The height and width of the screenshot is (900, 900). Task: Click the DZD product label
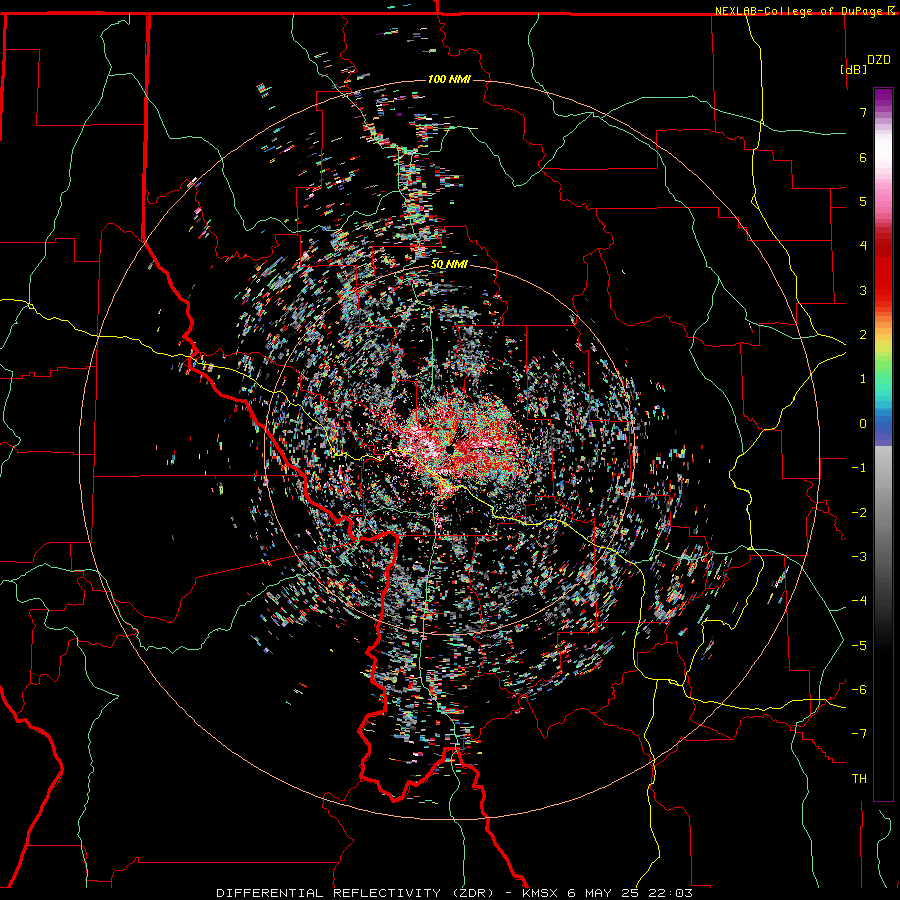pos(879,60)
